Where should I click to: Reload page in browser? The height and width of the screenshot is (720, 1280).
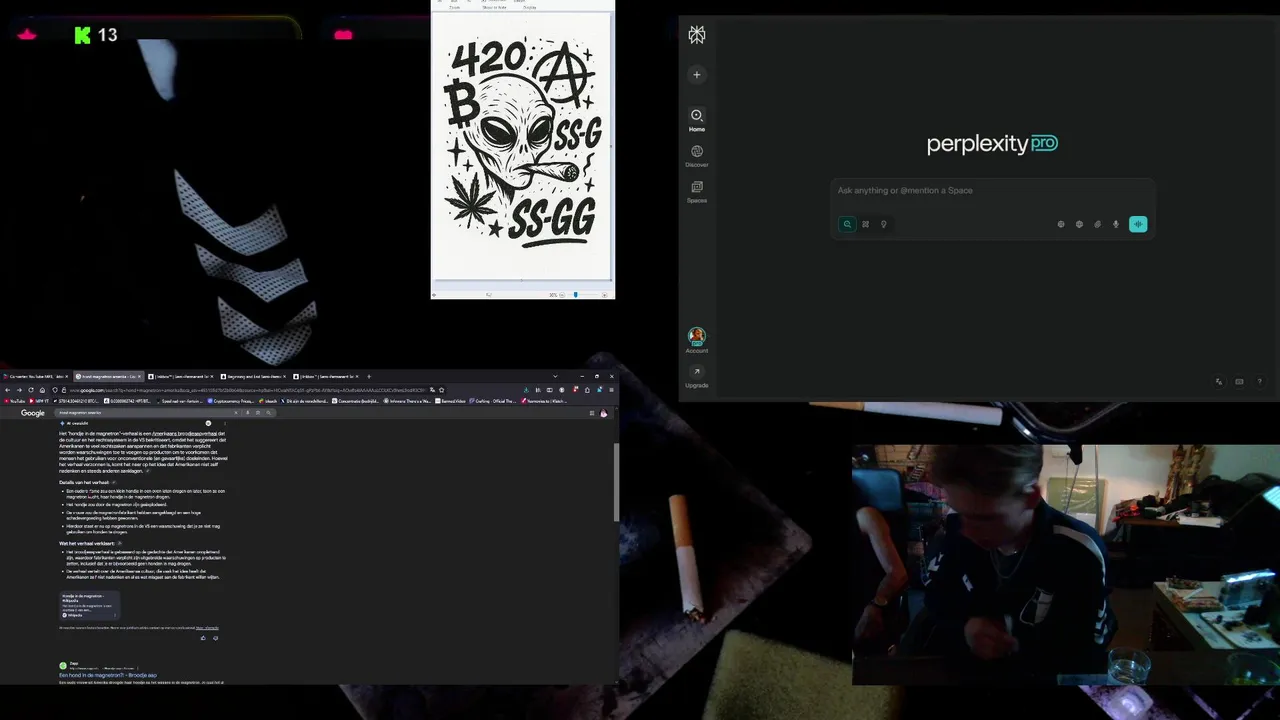[x=30, y=390]
